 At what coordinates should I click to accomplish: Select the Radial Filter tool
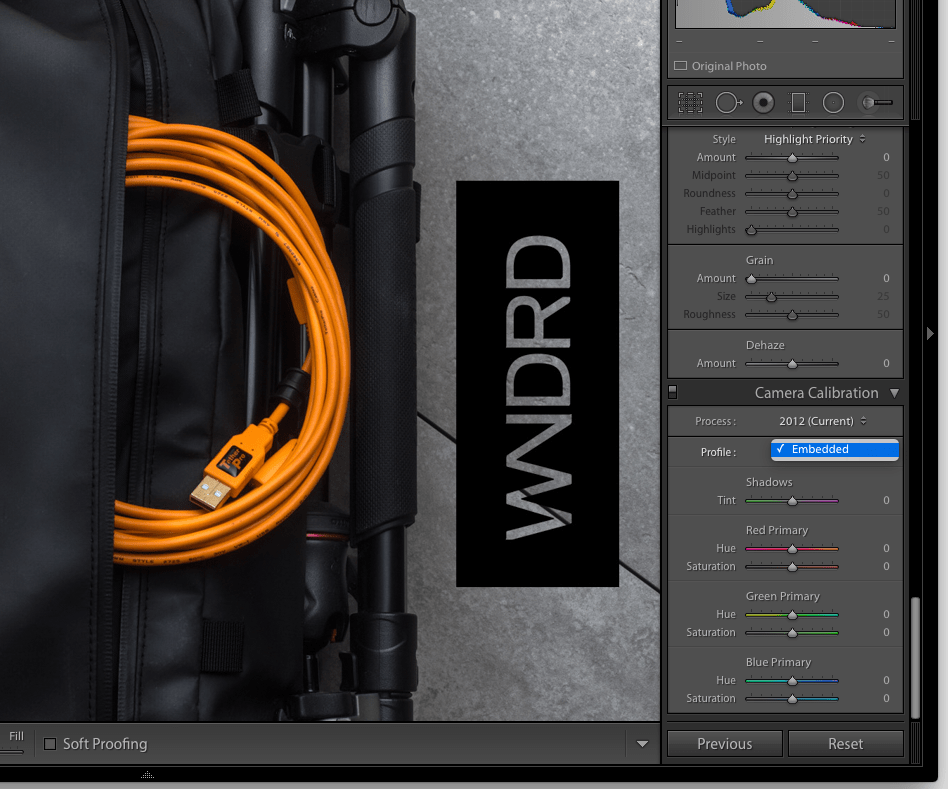coord(833,102)
